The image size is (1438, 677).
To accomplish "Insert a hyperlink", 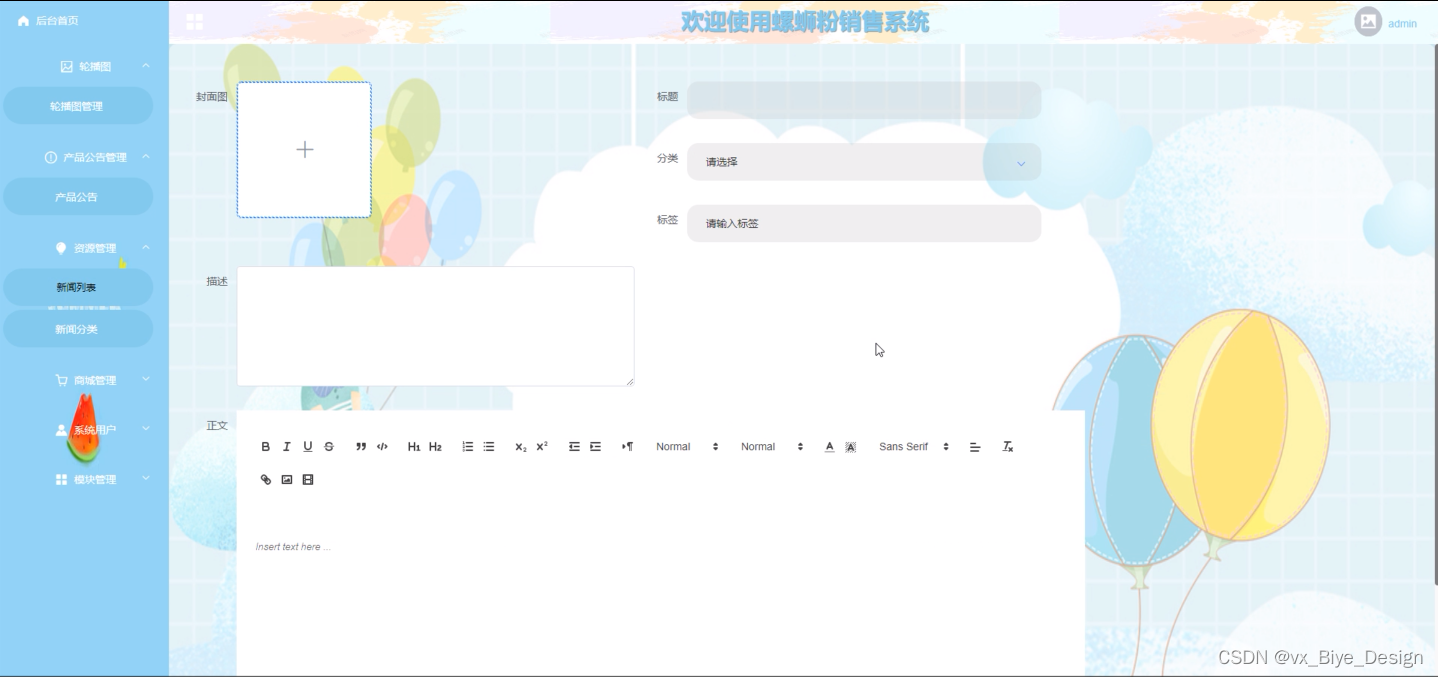I will point(265,480).
